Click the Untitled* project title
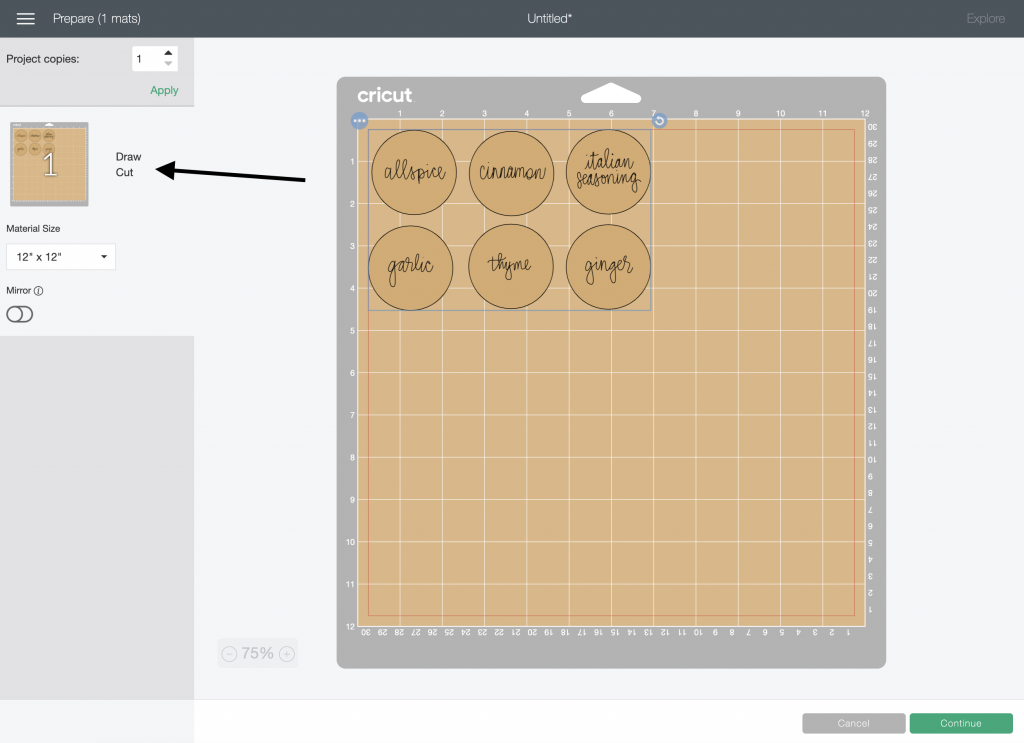 549,19
